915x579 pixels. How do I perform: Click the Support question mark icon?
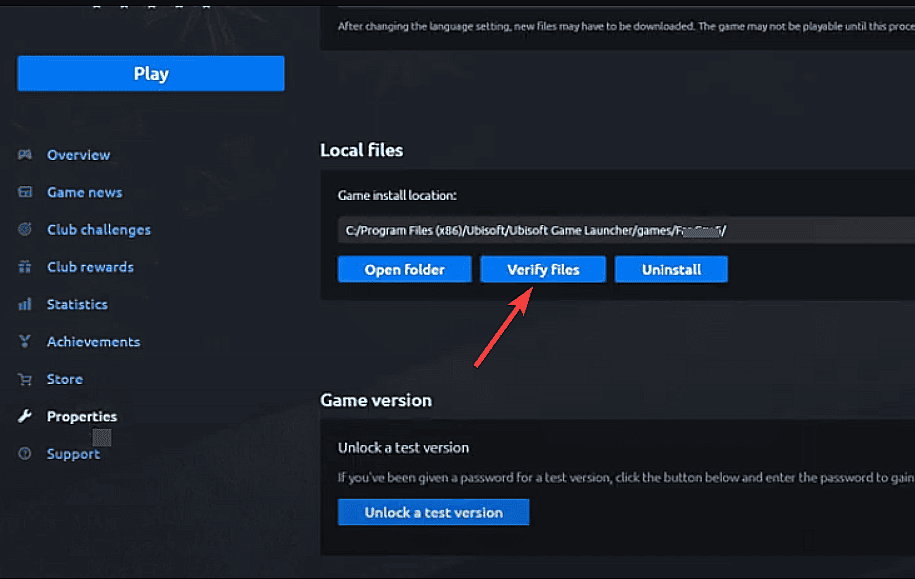click(25, 454)
